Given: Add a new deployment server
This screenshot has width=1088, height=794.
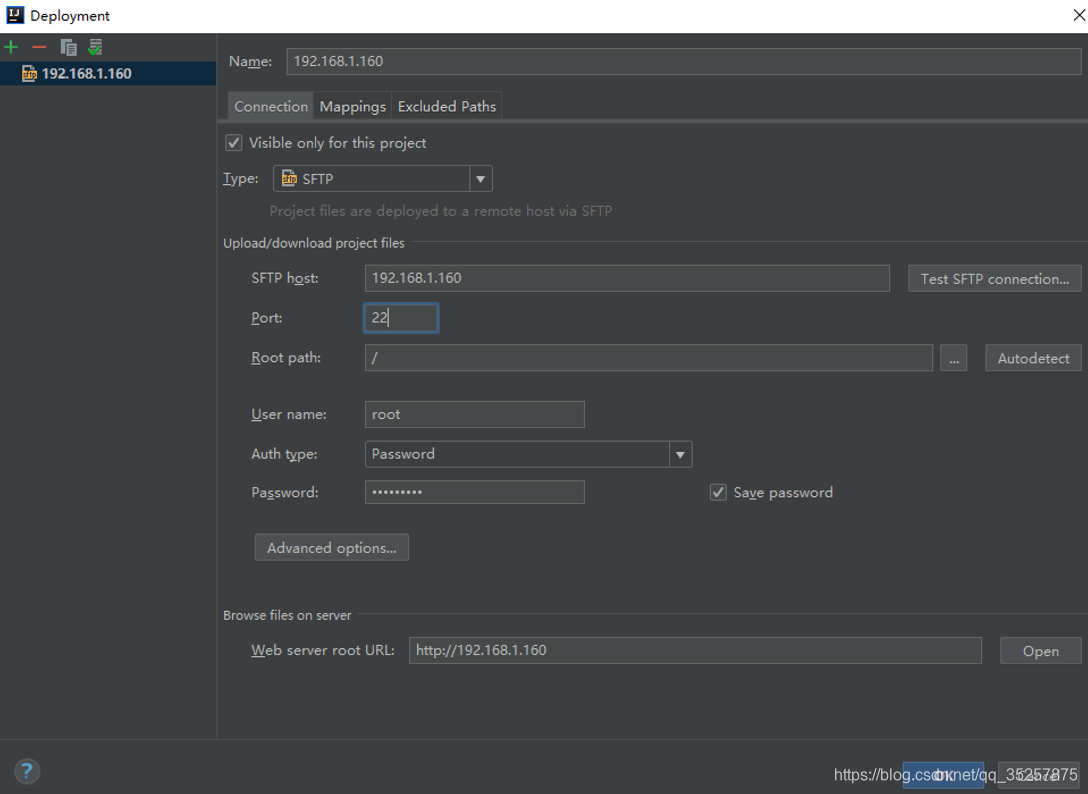Looking at the screenshot, I should click(x=11, y=47).
